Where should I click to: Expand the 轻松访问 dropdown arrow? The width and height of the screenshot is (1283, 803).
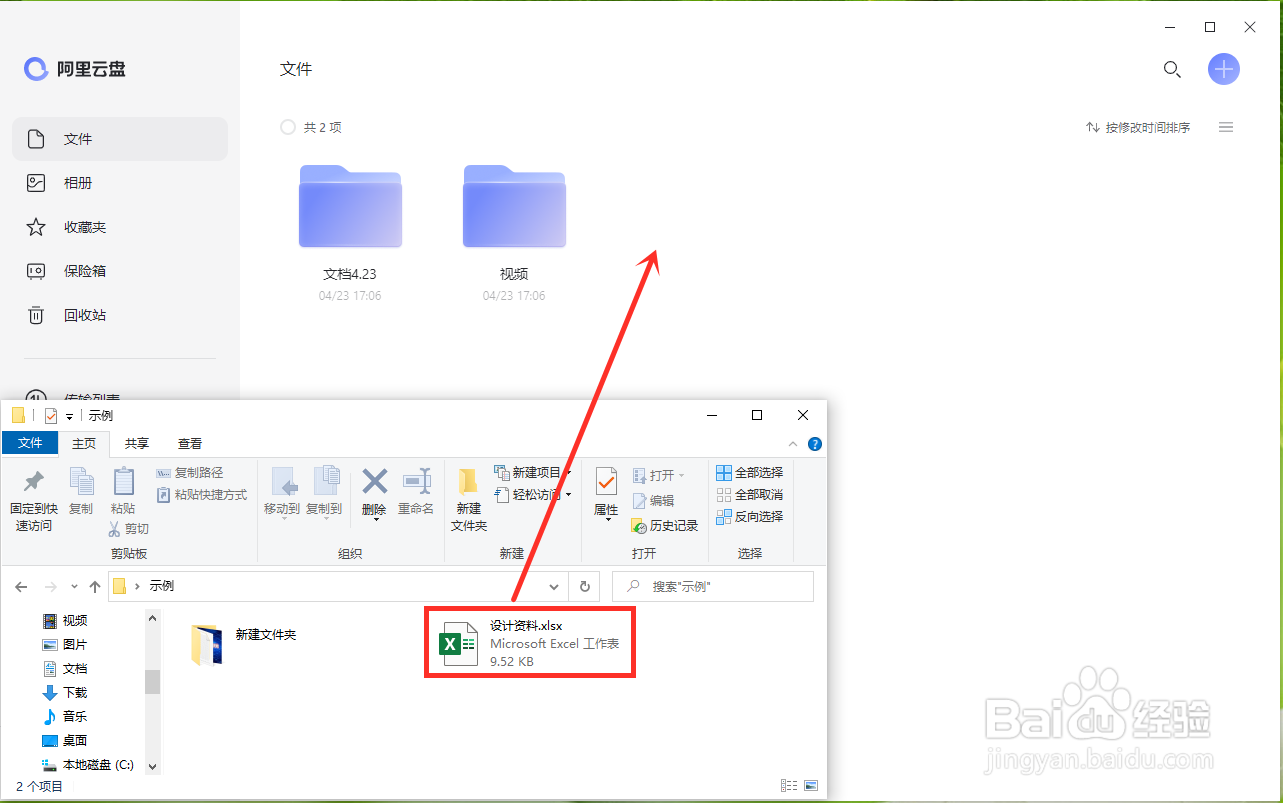pos(567,495)
